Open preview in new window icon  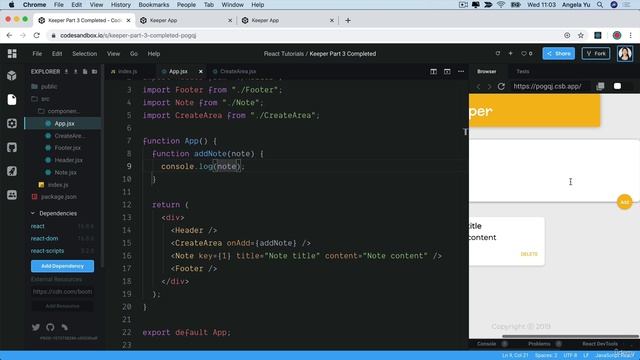(600, 86)
